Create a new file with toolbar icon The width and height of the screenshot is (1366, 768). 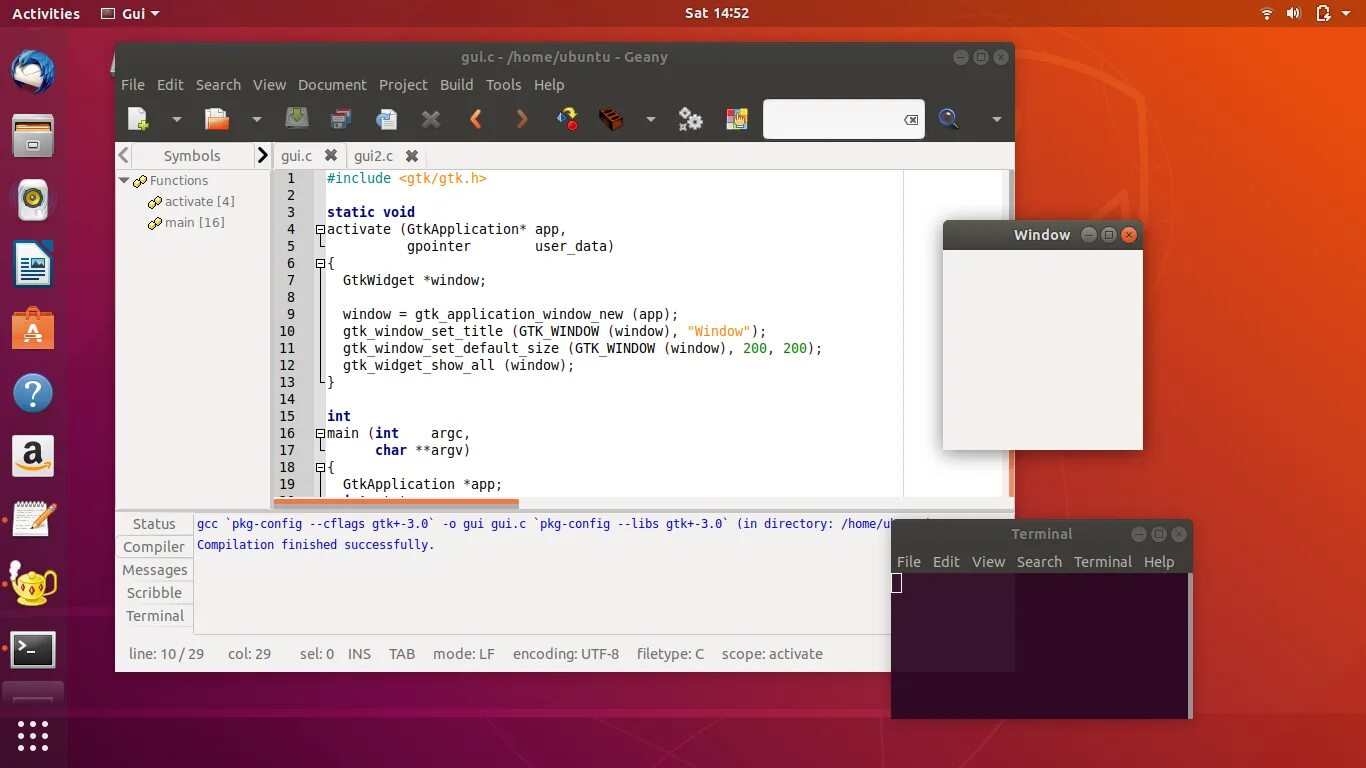tap(138, 119)
